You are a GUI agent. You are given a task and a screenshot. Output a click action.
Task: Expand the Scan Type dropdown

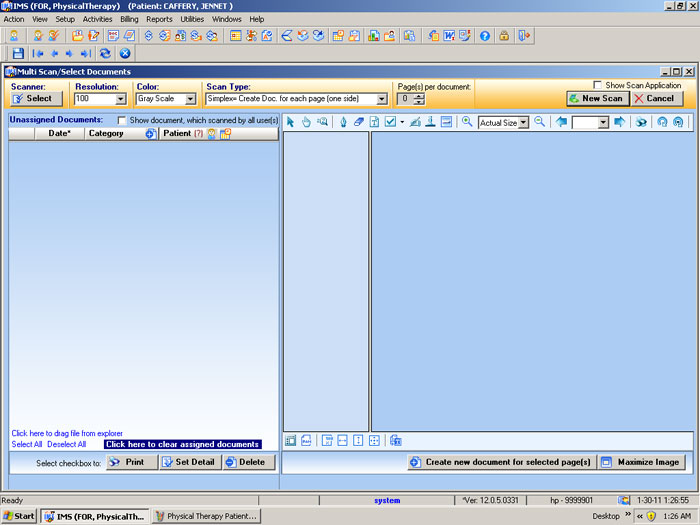tap(381, 99)
